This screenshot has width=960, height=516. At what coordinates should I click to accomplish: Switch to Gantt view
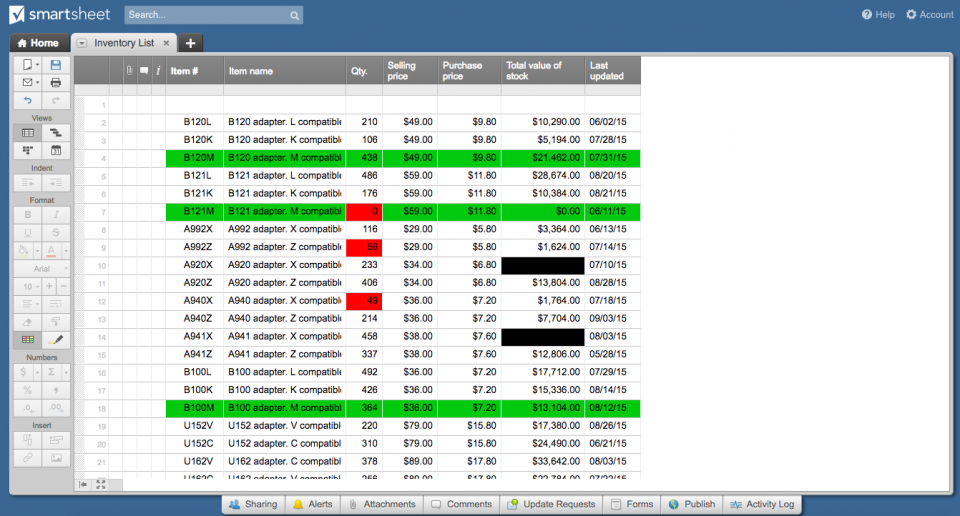56,132
